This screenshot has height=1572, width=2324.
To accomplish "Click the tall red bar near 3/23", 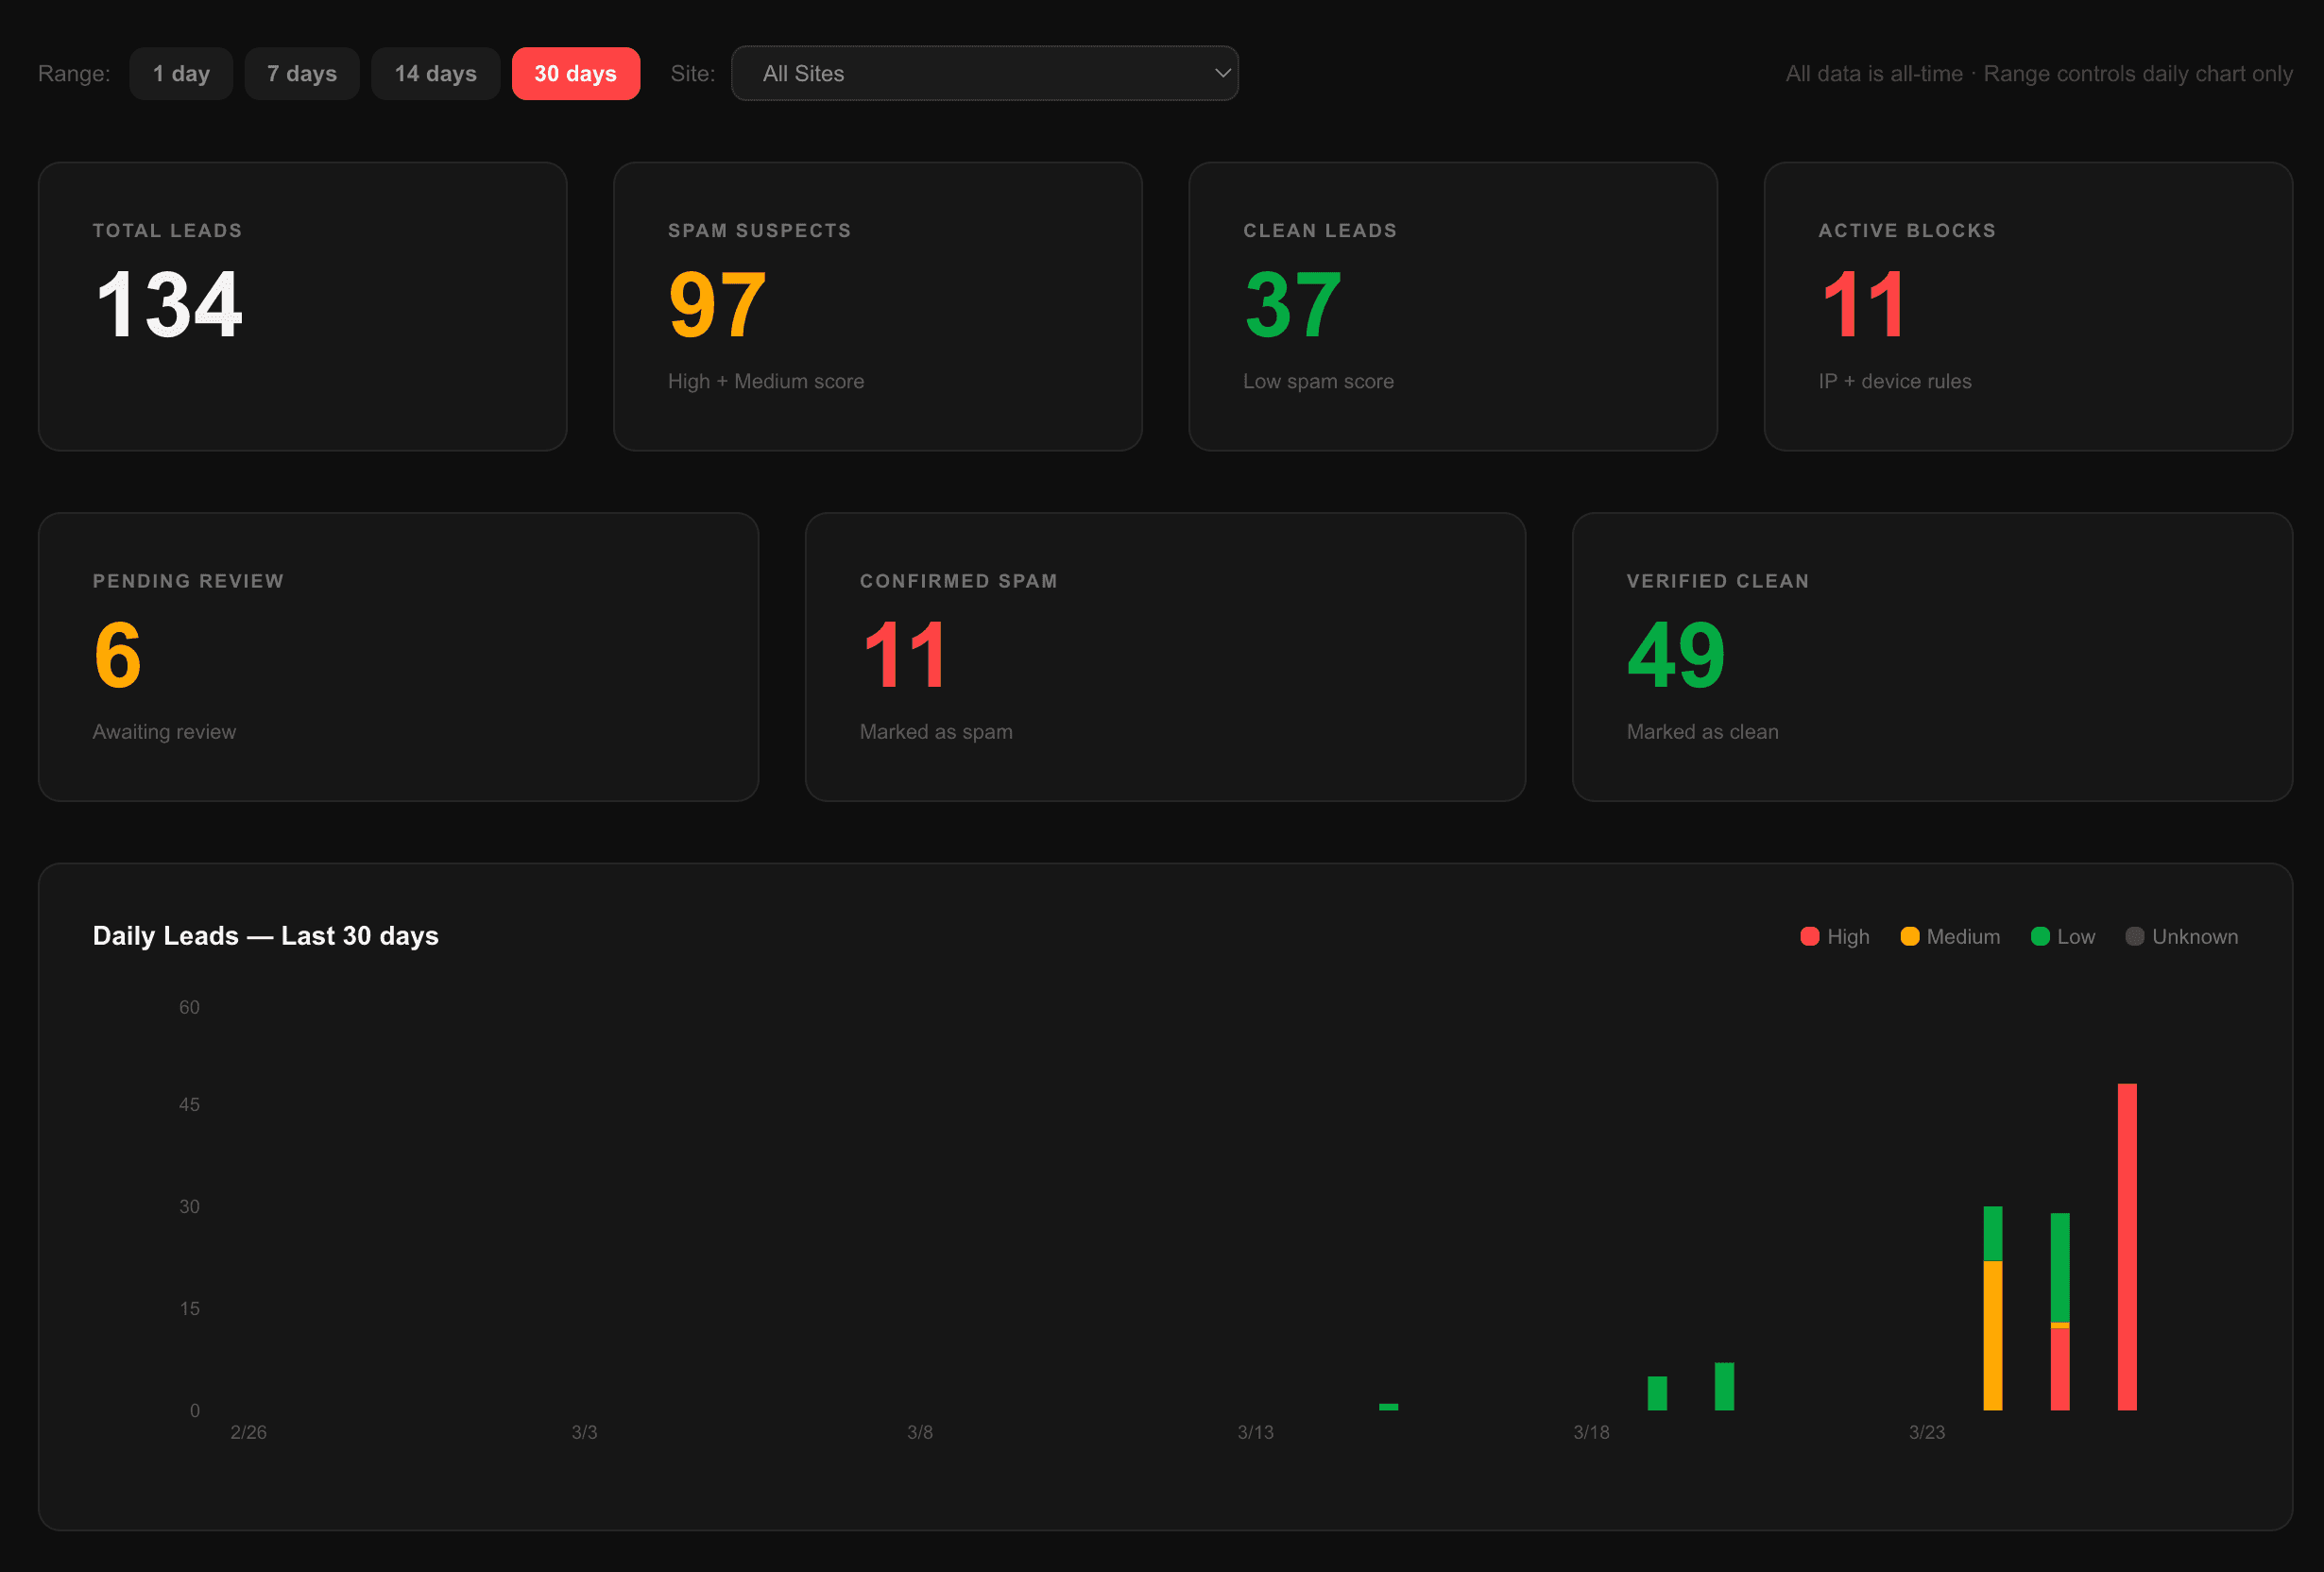I will [x=2128, y=1250].
